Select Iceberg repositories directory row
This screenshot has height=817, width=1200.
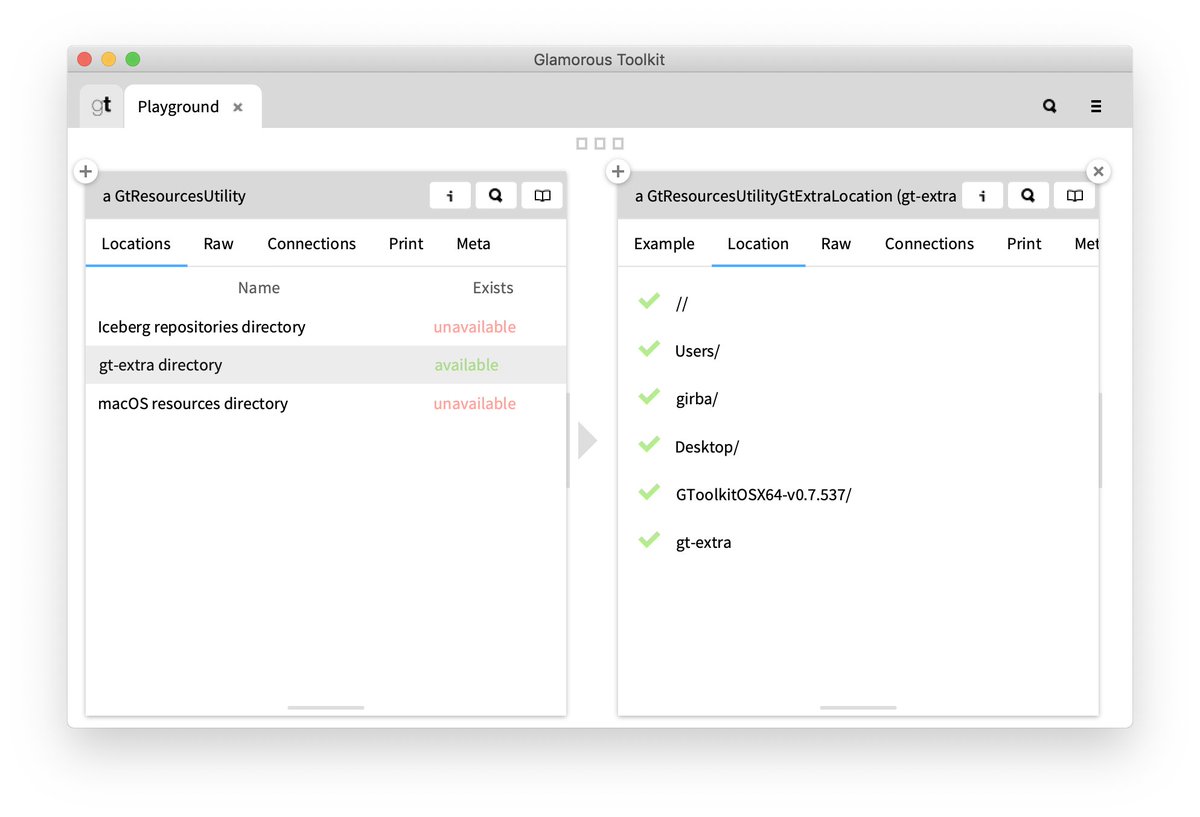(x=326, y=327)
